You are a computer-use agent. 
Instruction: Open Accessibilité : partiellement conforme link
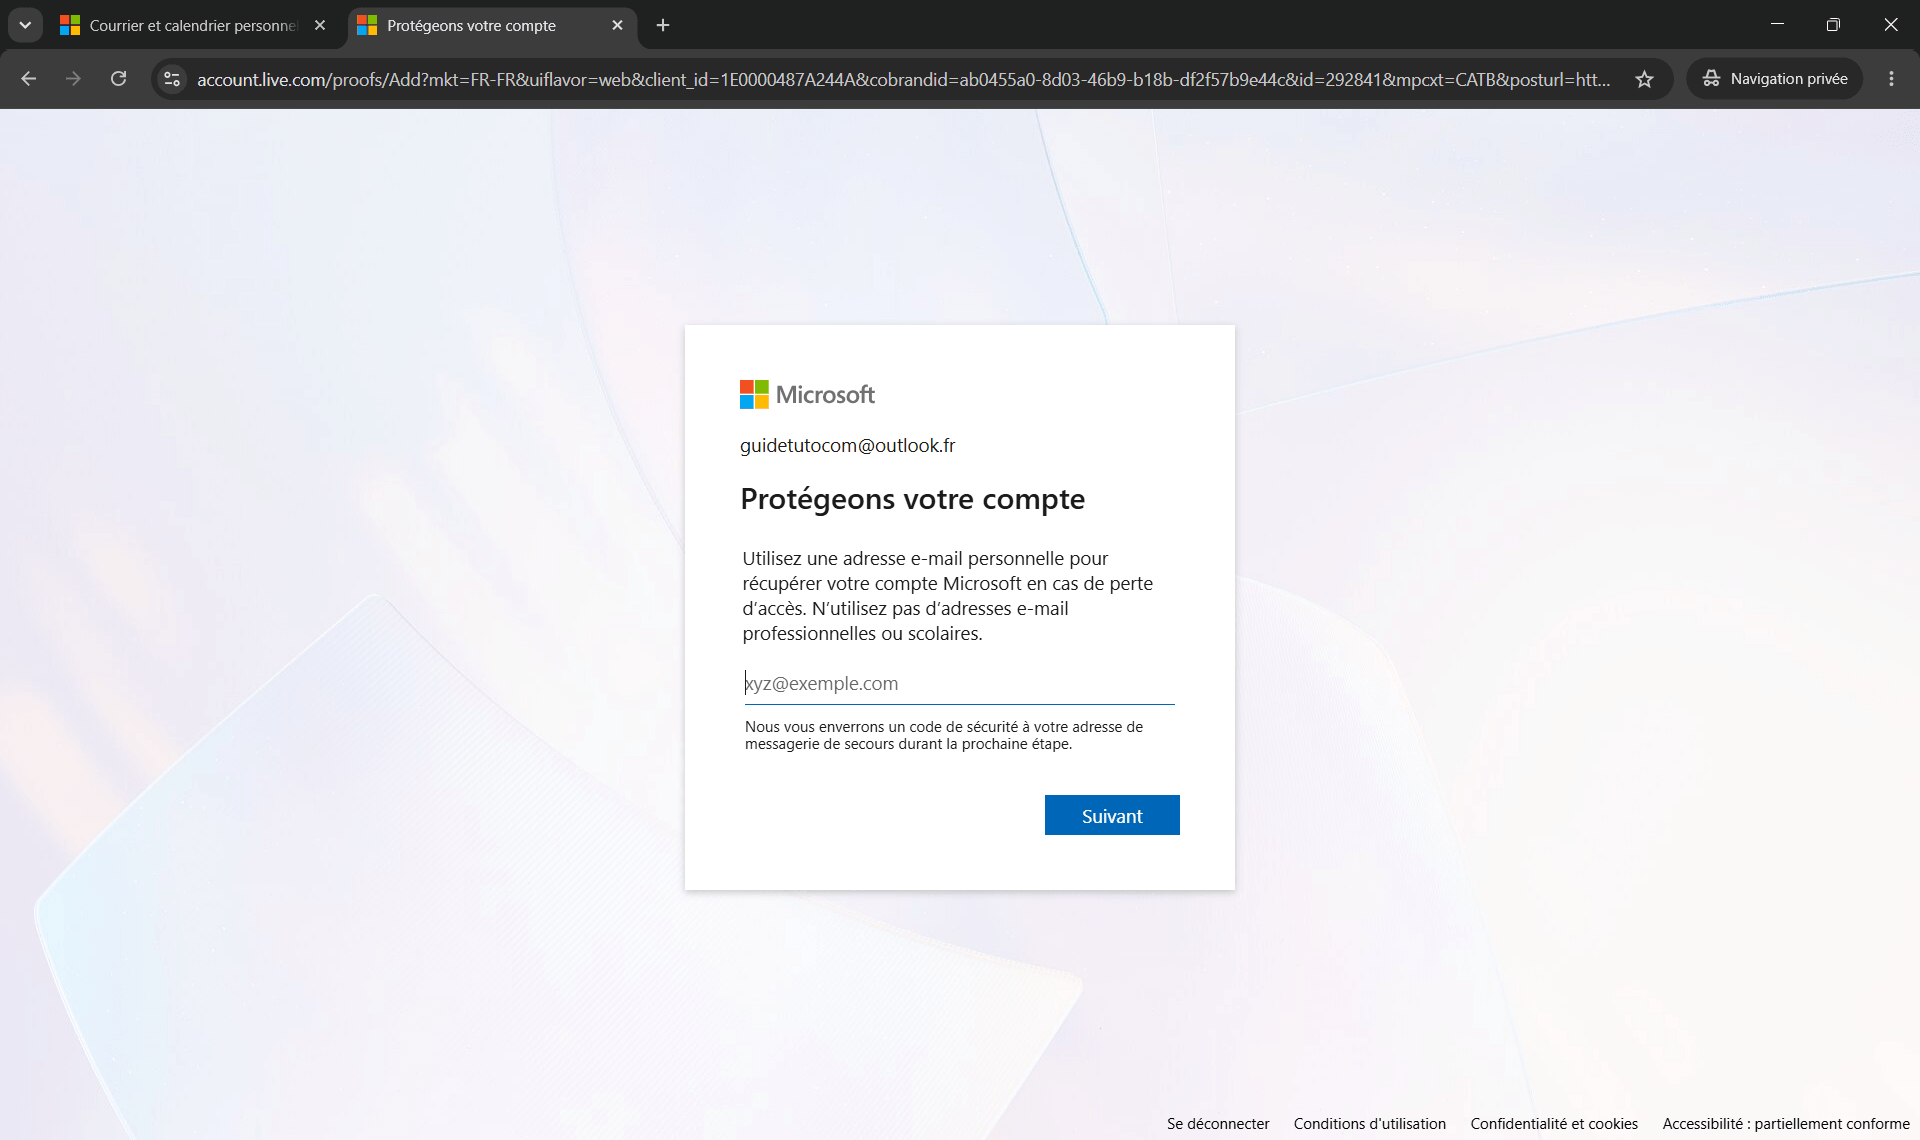[1786, 1124]
